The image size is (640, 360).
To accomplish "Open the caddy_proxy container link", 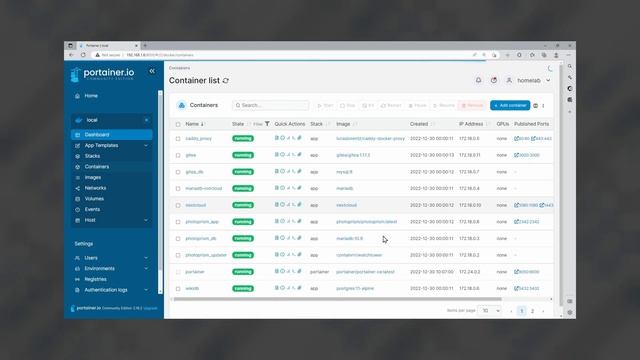I will [198, 139].
